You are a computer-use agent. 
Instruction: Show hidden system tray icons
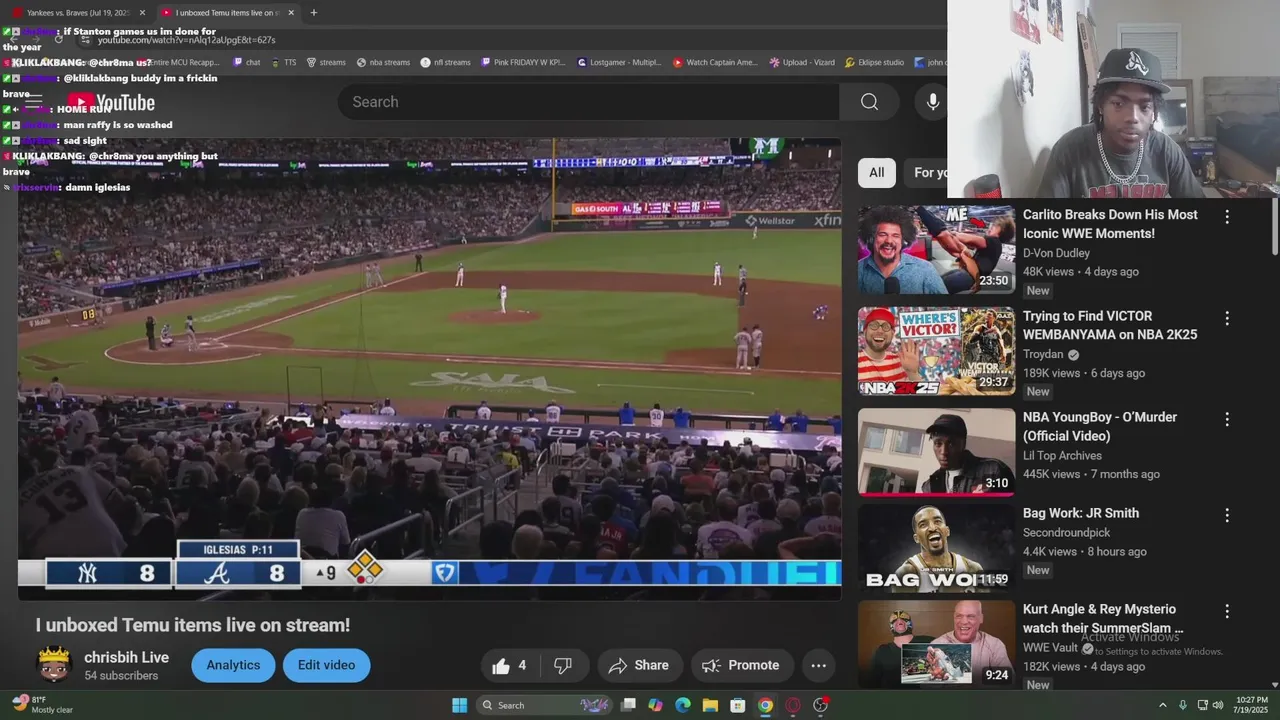coord(1162,705)
